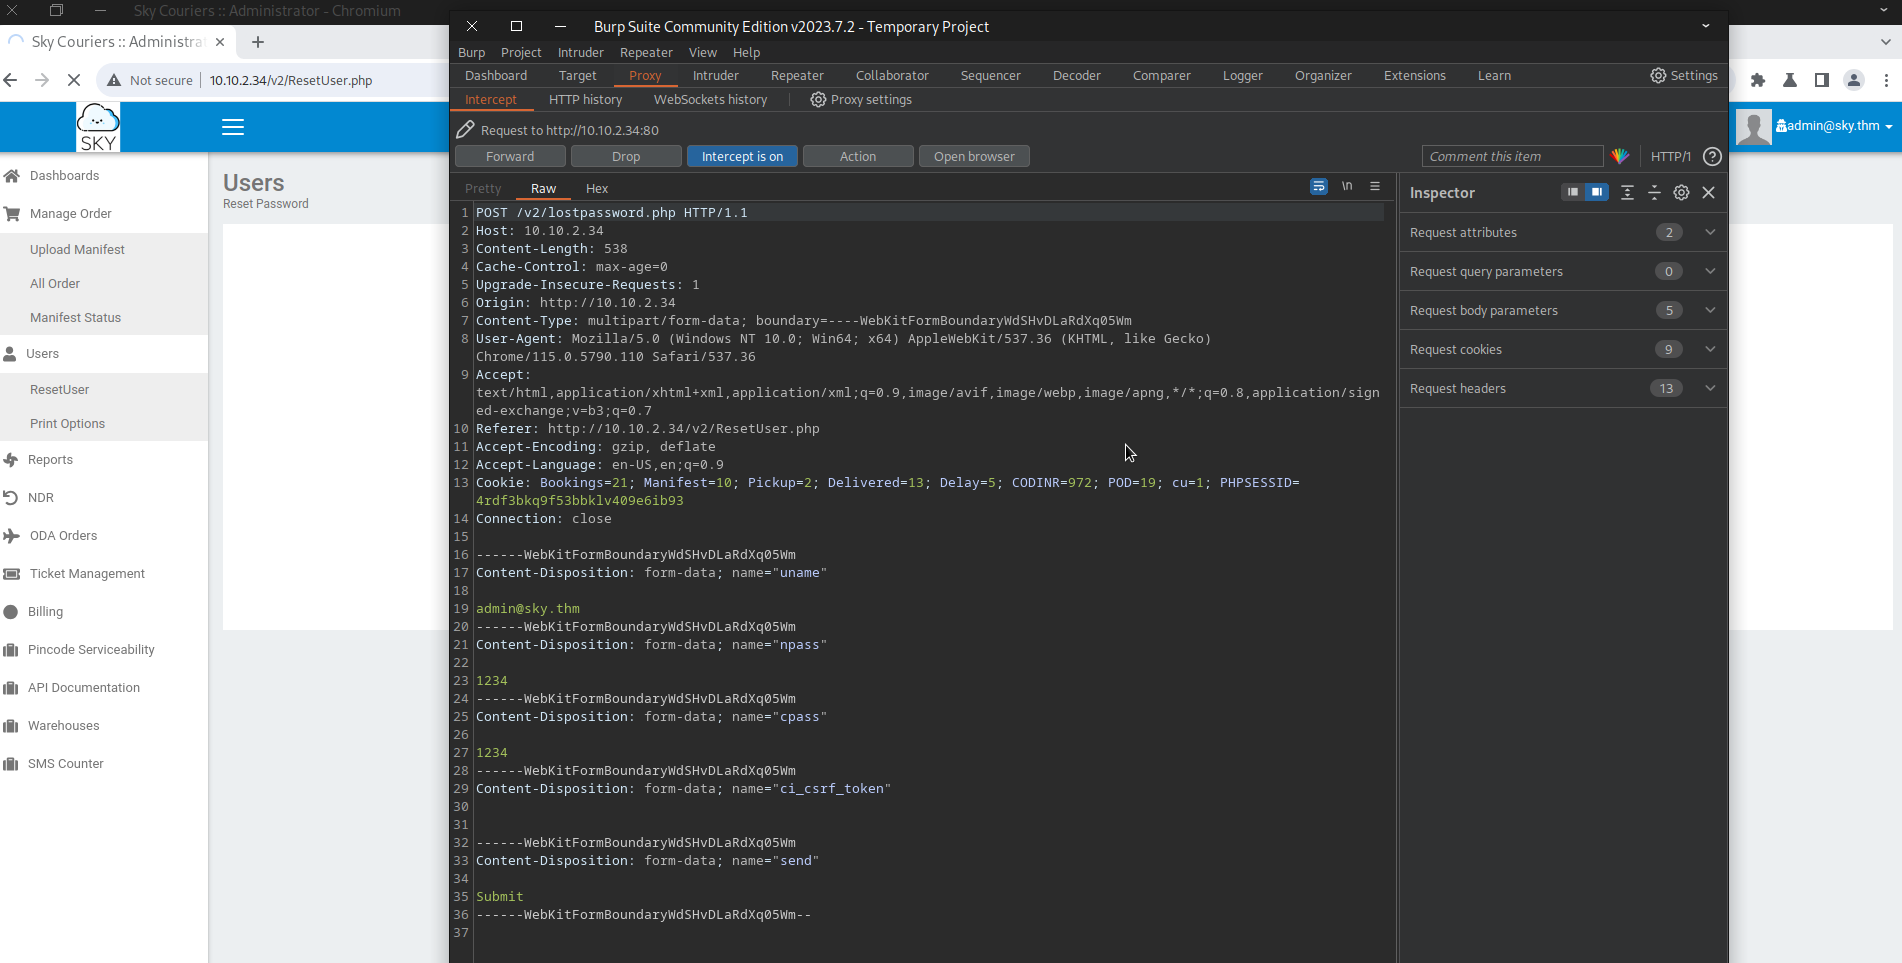
Task: Click Open browser button
Action: tap(974, 156)
